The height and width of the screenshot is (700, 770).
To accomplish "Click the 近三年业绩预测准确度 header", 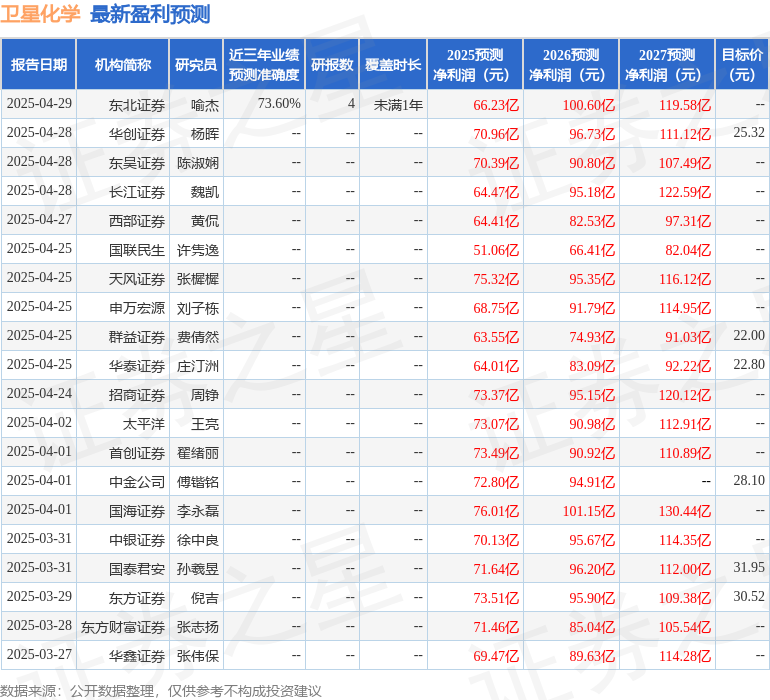I will (x=264, y=64).
